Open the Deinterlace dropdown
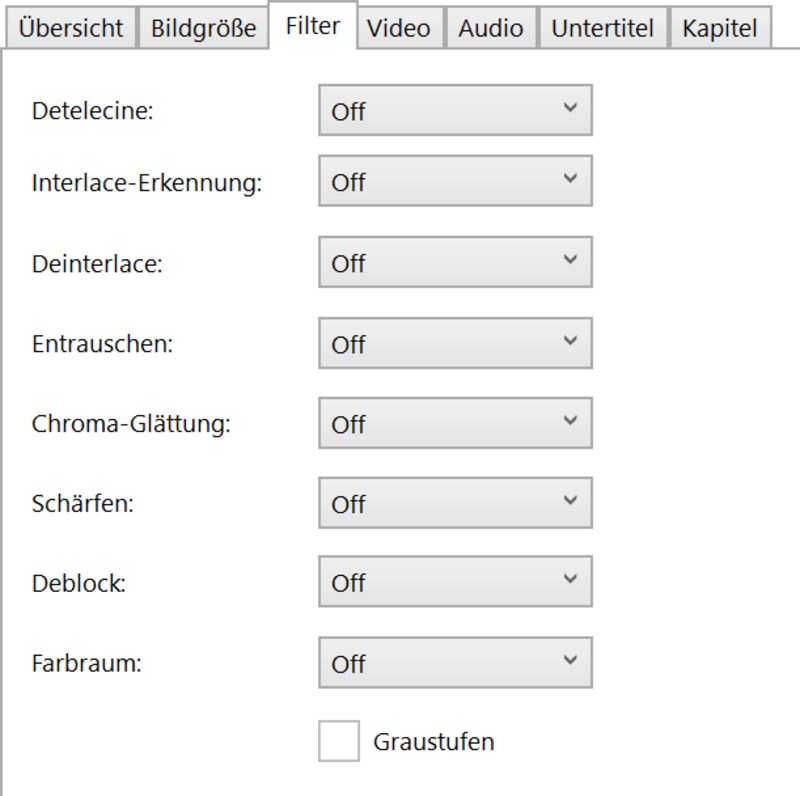The image size is (800, 796). (453, 262)
